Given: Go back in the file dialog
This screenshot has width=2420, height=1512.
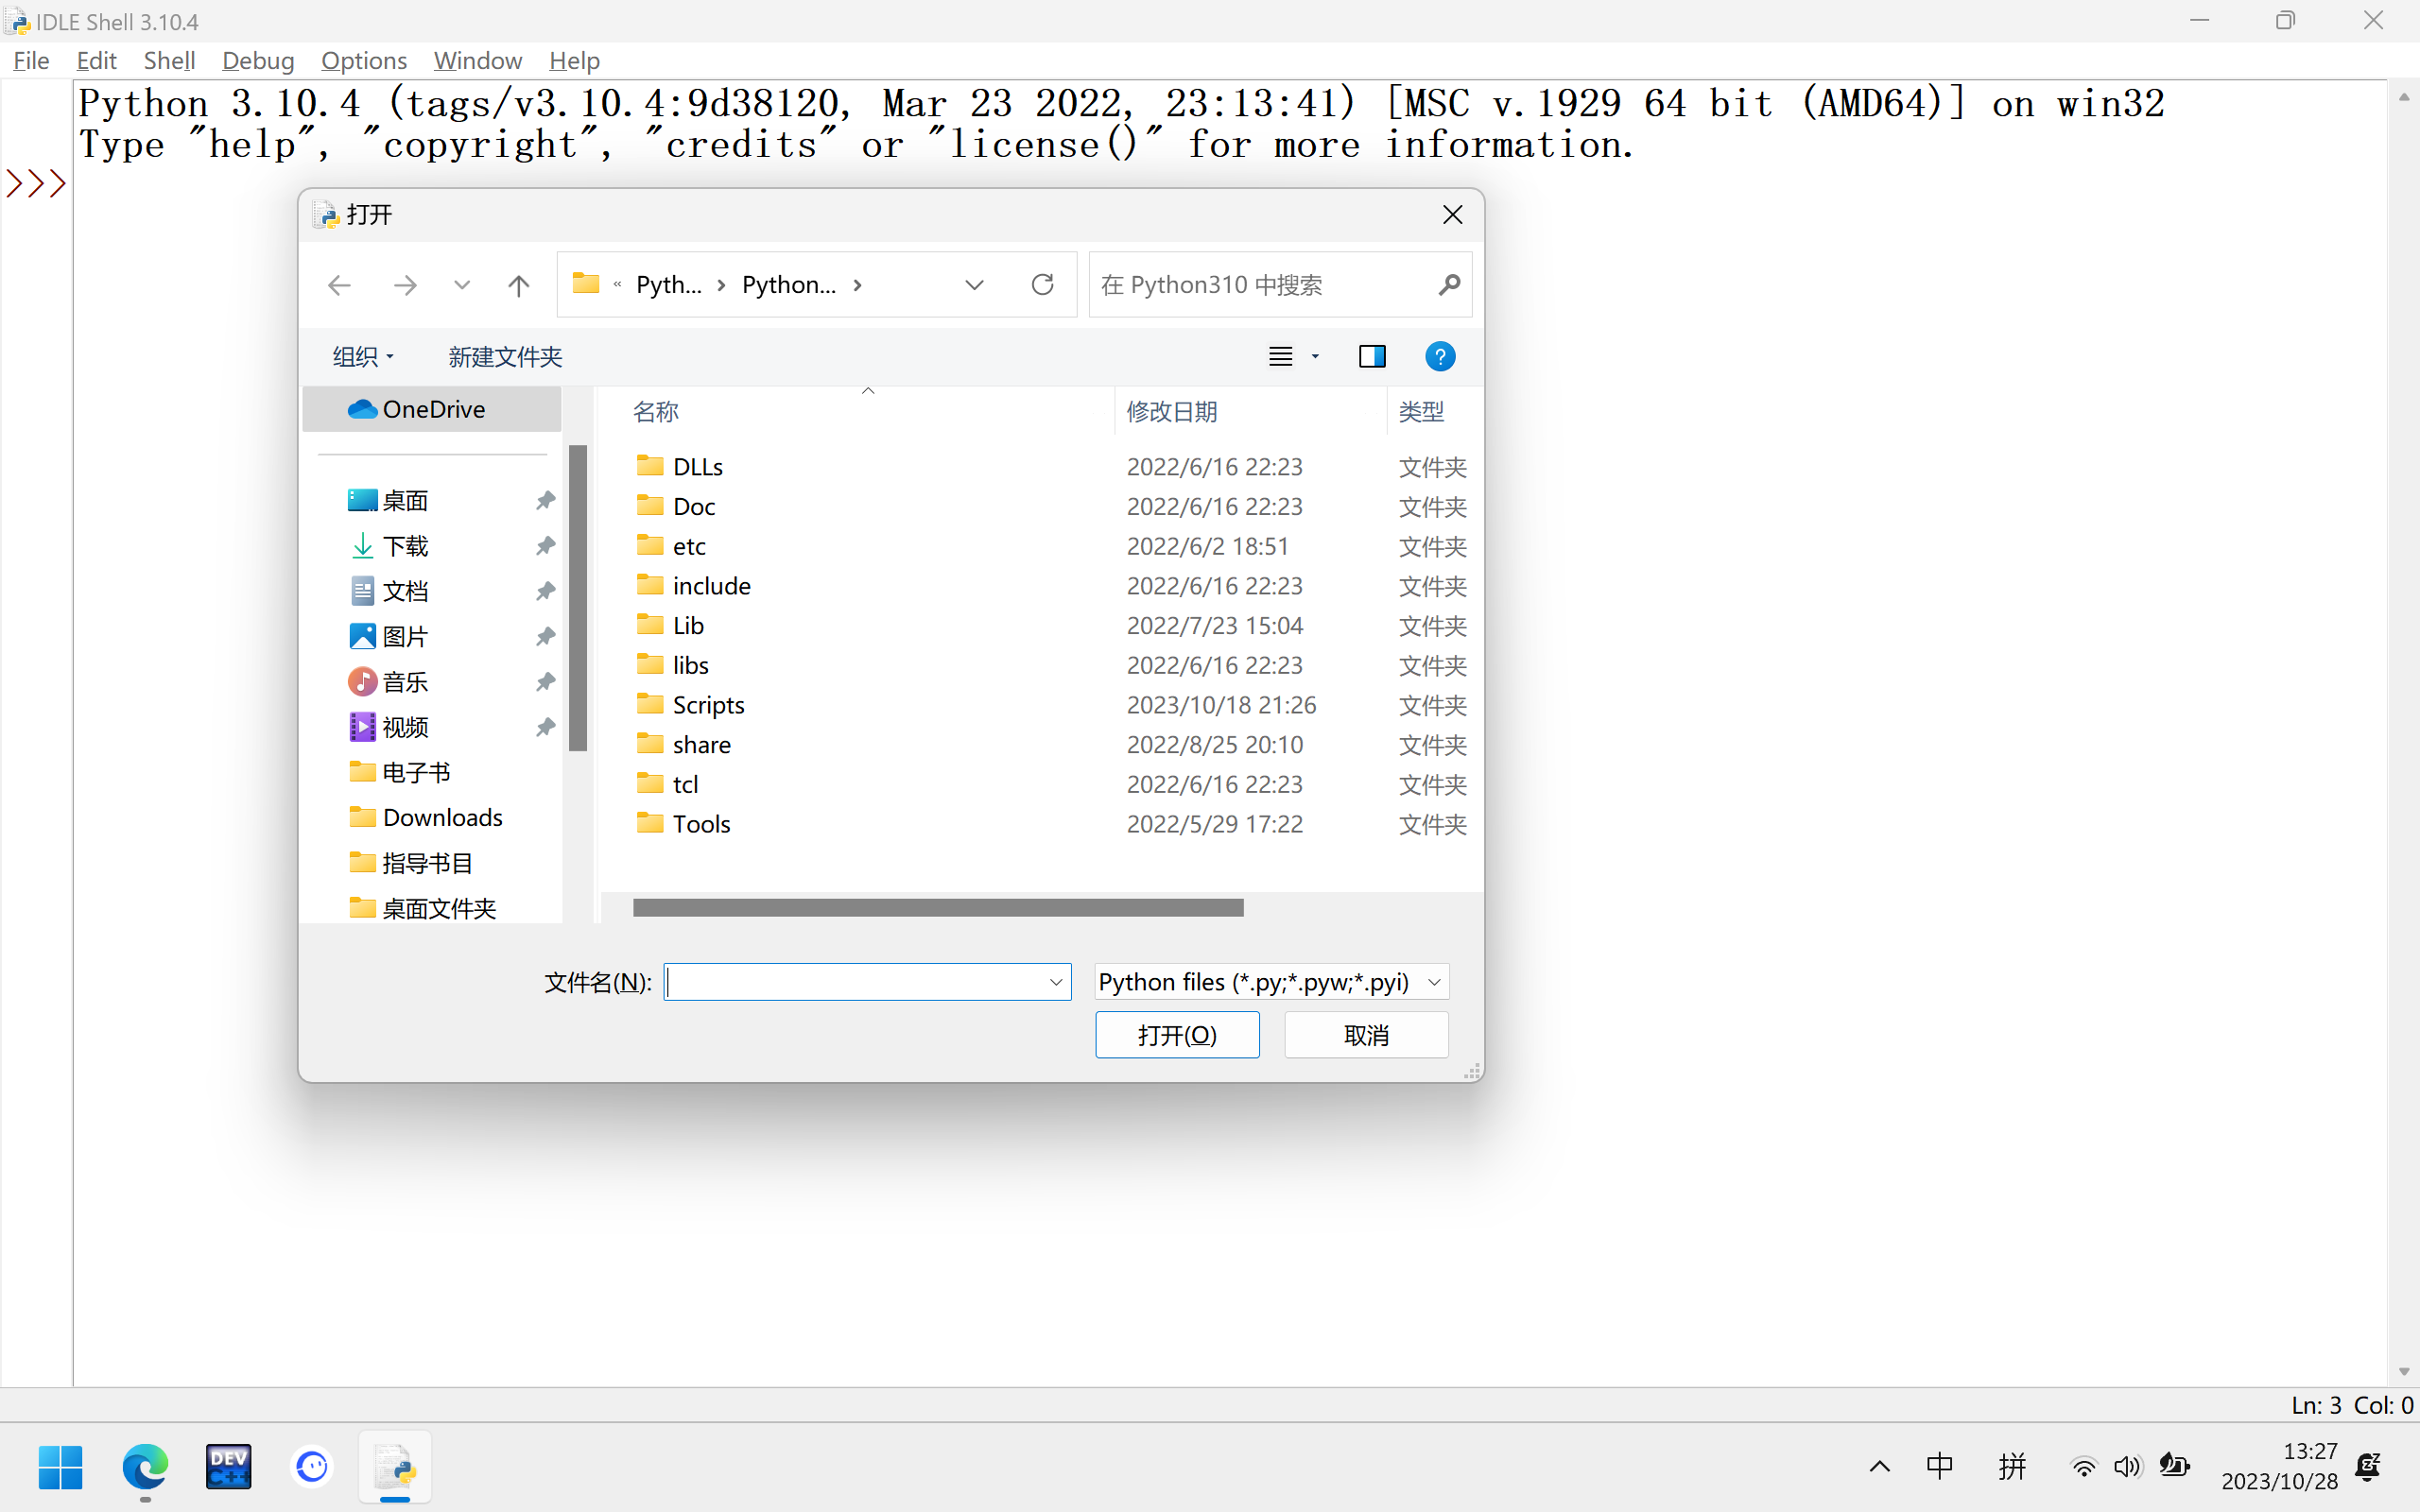Looking at the screenshot, I should click(339, 285).
